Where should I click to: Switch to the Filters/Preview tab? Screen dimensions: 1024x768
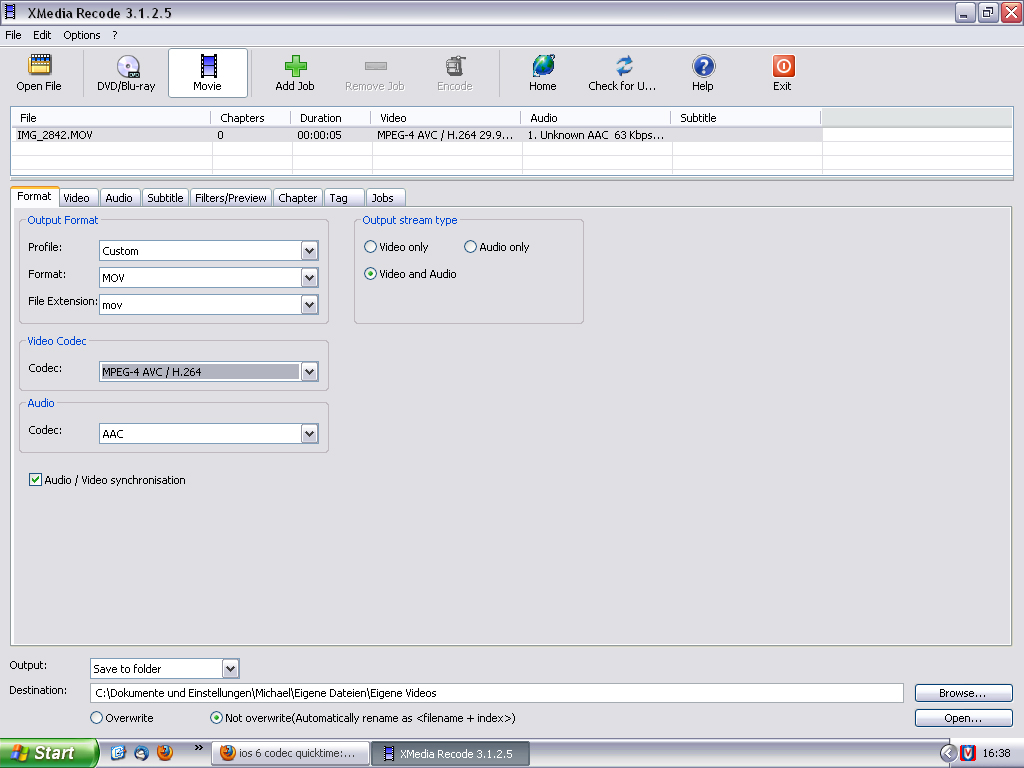231,198
